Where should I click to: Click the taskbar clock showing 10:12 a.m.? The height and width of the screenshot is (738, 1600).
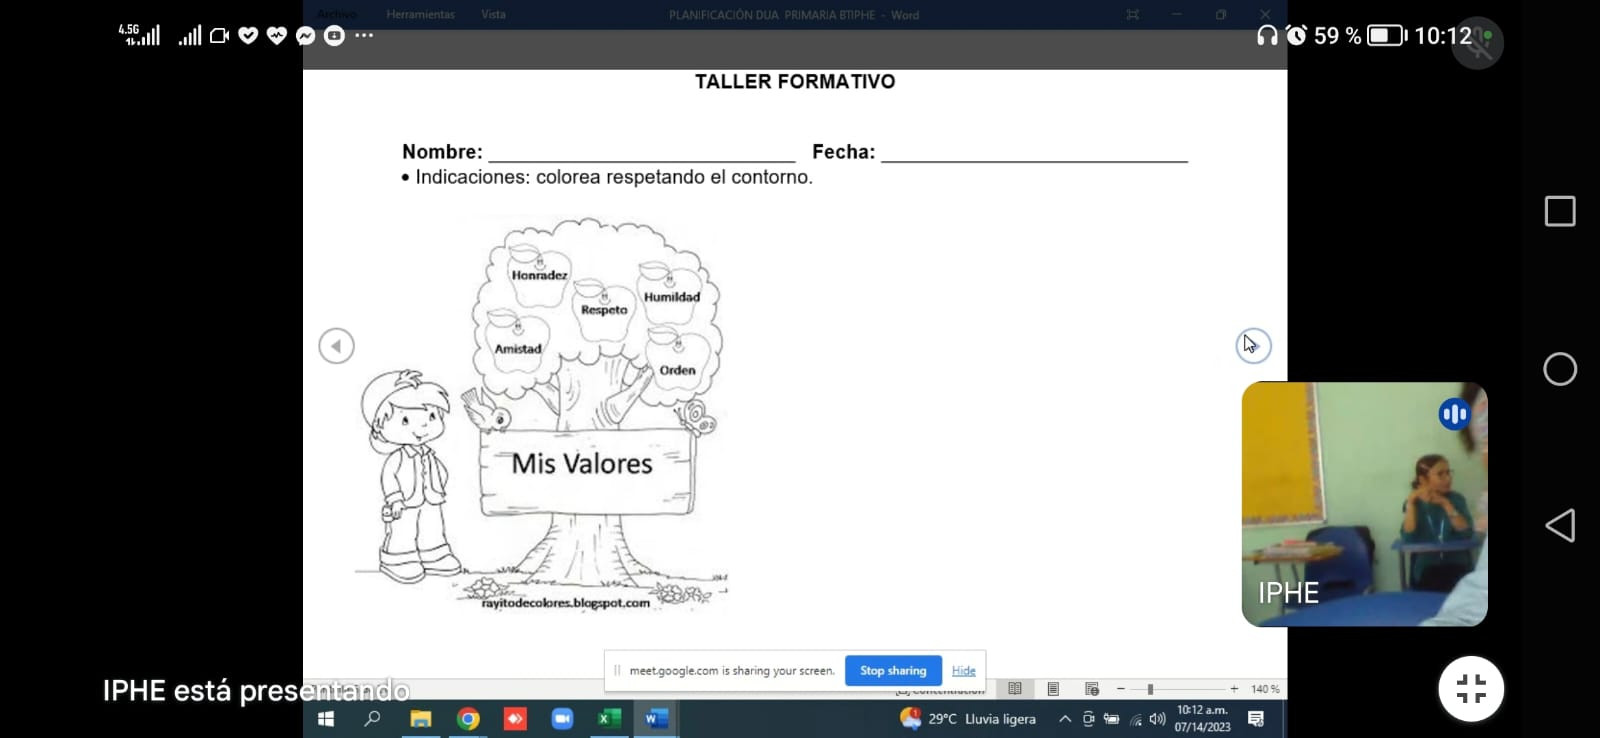(x=1203, y=719)
